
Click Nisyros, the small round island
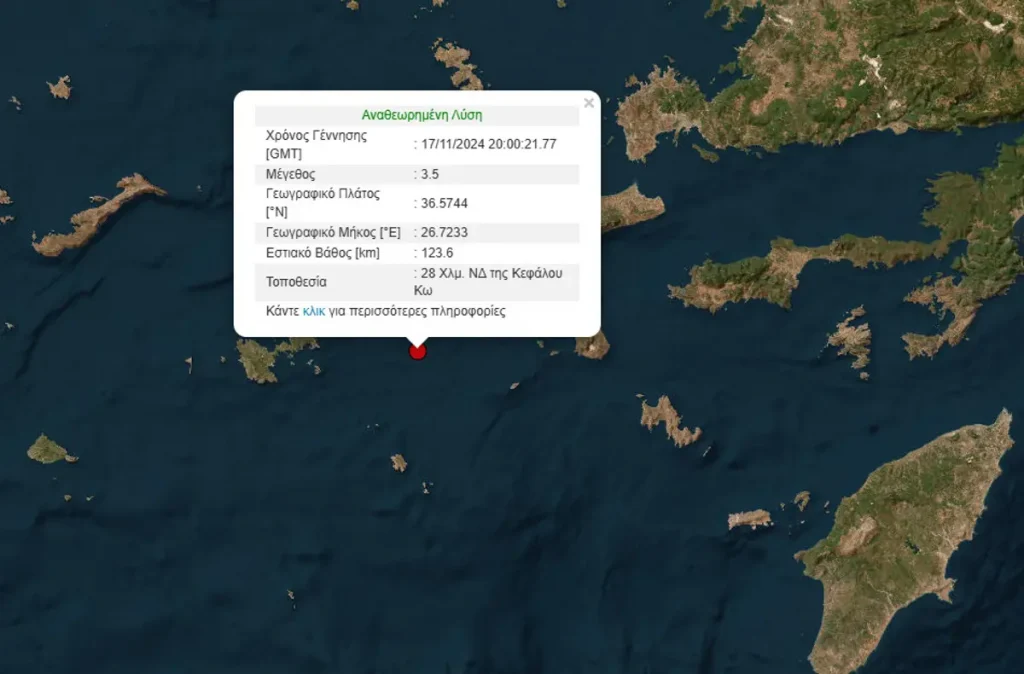click(x=592, y=345)
